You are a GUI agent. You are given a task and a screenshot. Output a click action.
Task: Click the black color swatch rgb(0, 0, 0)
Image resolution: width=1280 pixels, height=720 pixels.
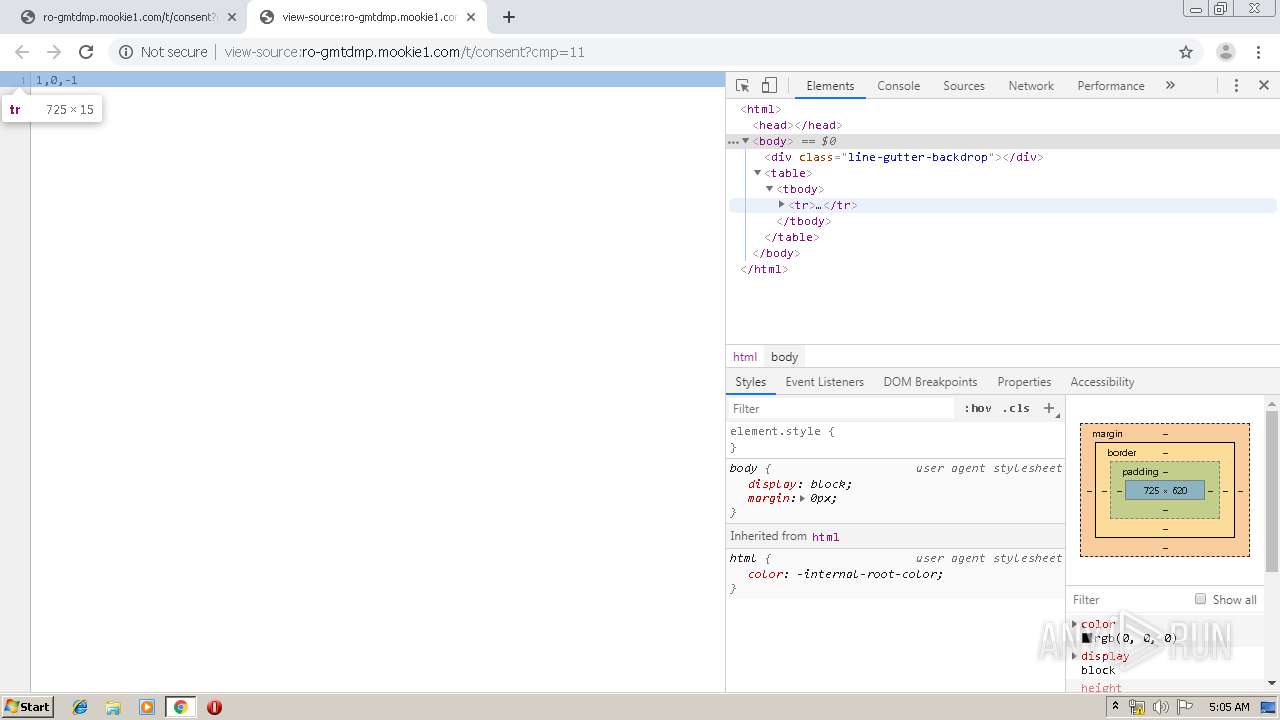coord(1086,638)
